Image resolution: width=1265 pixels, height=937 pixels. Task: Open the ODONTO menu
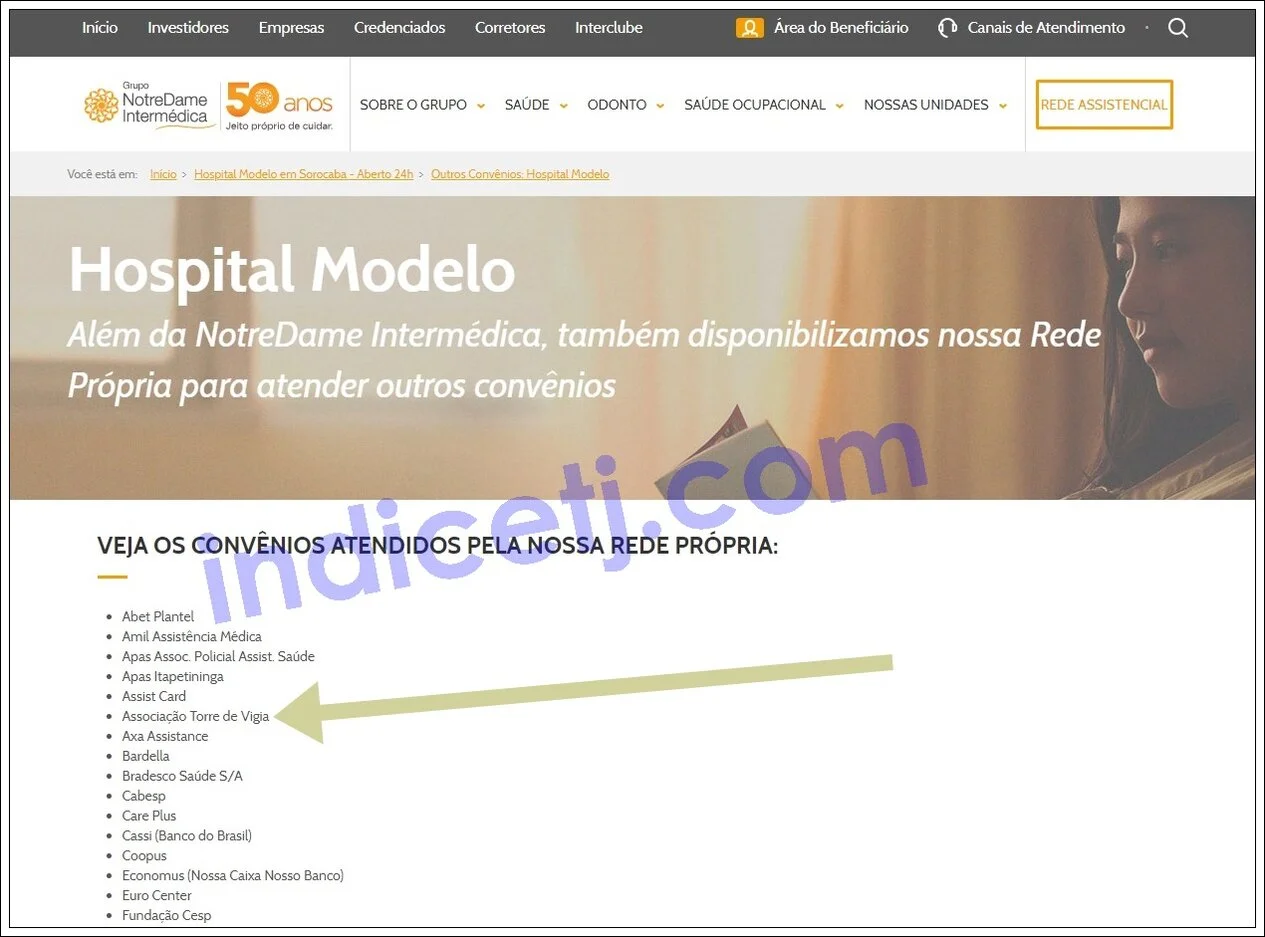tap(617, 105)
